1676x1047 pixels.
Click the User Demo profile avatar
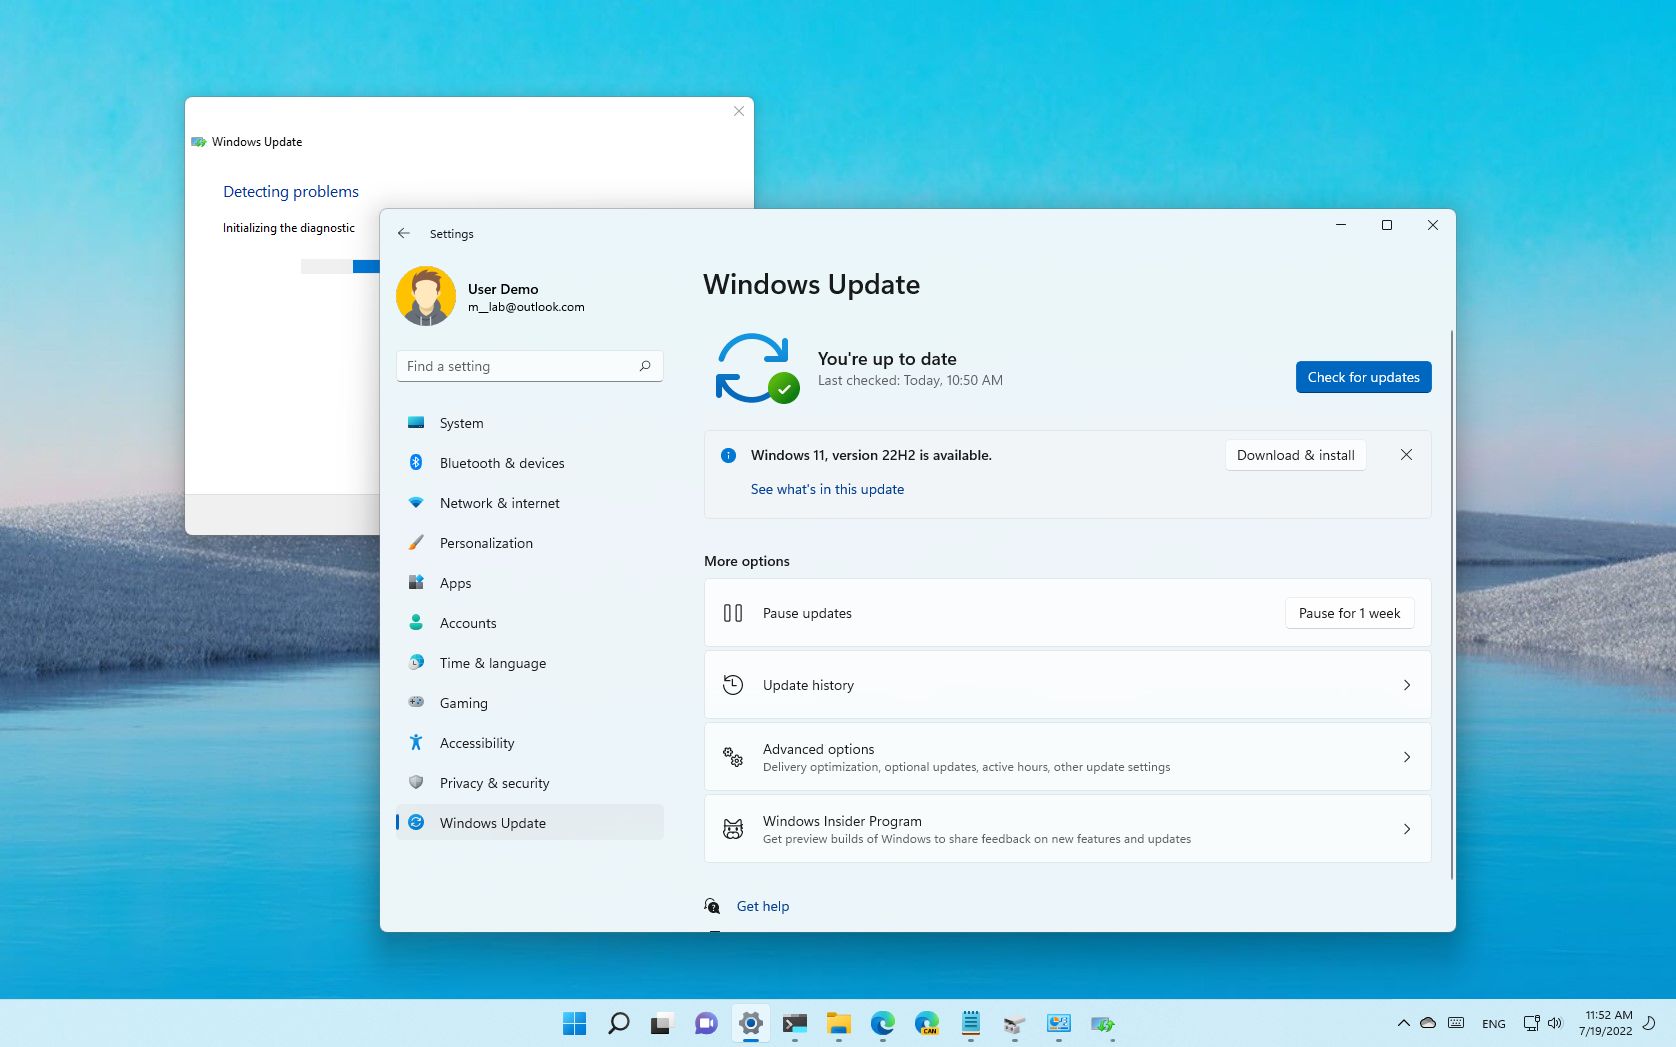coord(426,296)
